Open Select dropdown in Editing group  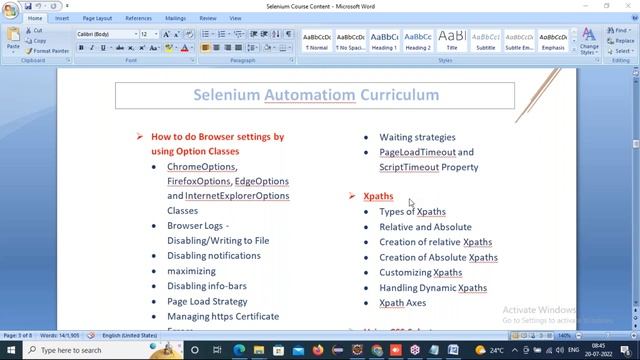tap(620, 51)
